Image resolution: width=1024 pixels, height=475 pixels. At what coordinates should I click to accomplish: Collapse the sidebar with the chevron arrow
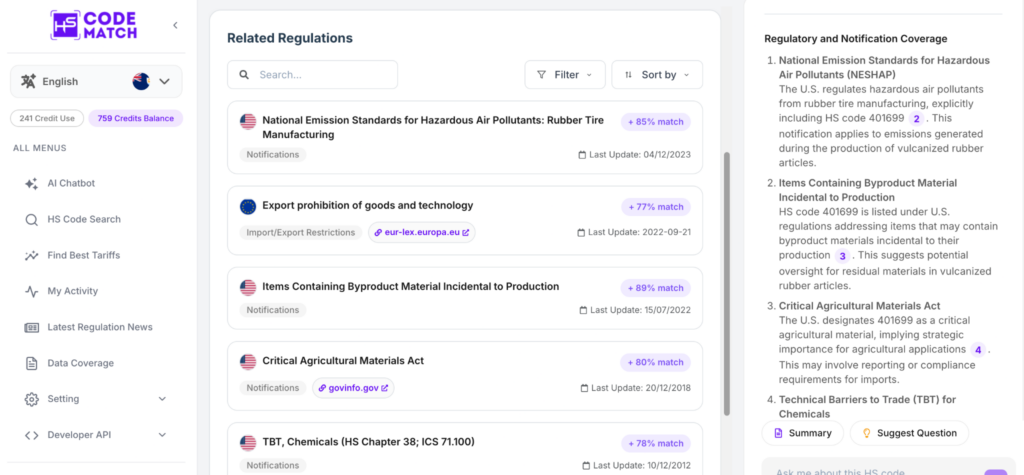175,25
